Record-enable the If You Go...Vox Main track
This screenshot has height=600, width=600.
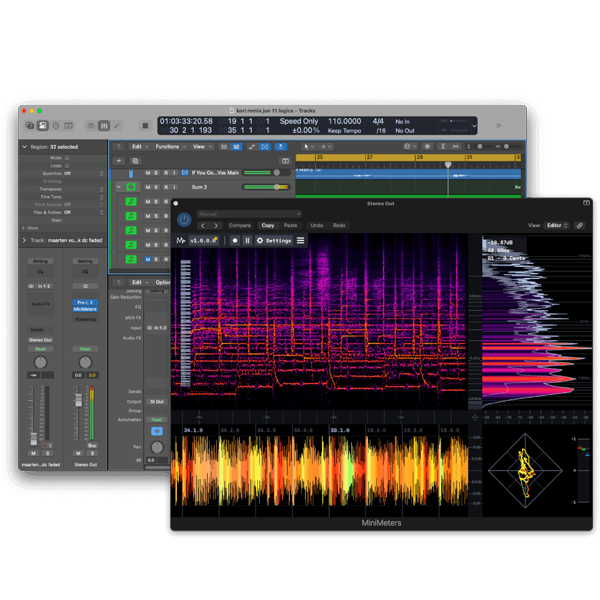(166, 173)
